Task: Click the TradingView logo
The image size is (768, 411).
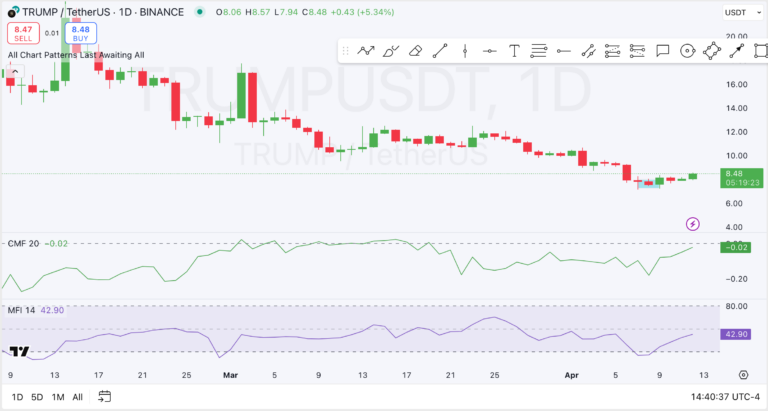Action: click(20, 351)
